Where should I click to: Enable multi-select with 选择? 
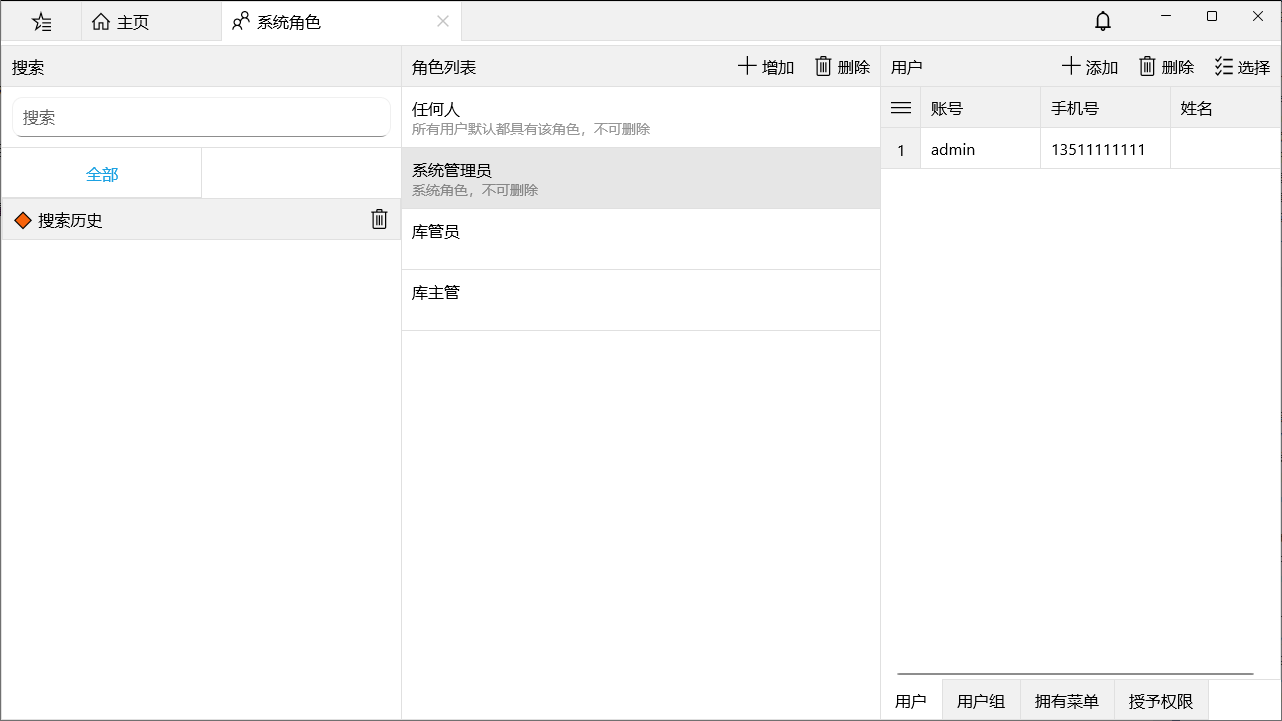1242,67
